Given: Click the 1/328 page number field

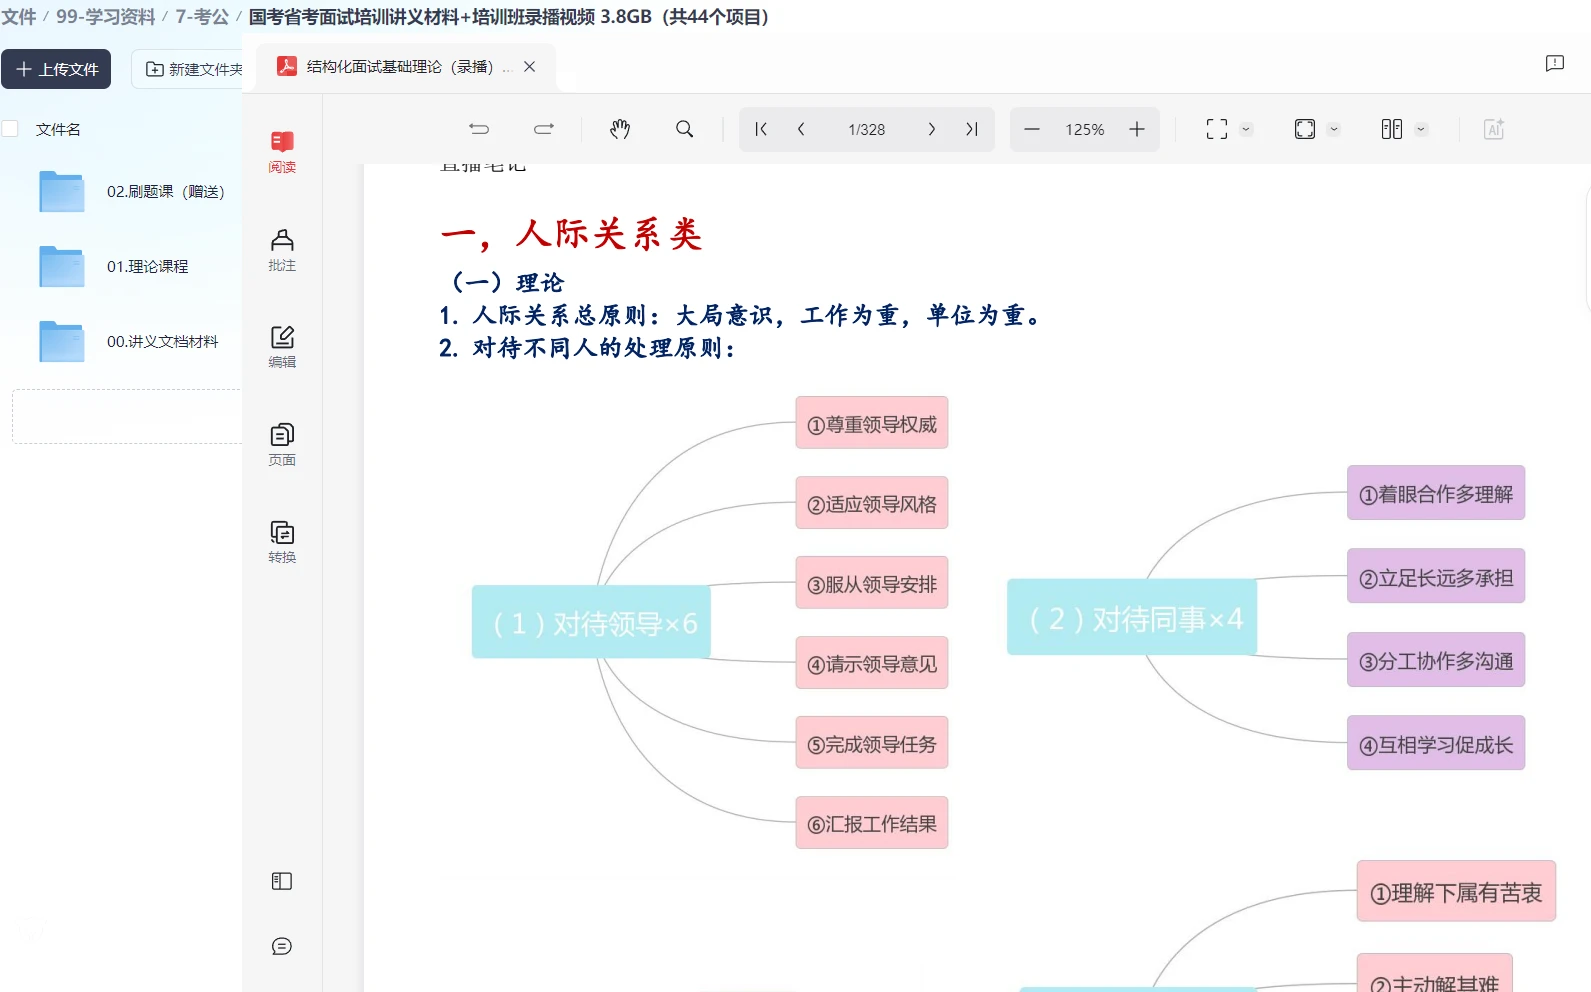Looking at the screenshot, I should point(866,129).
